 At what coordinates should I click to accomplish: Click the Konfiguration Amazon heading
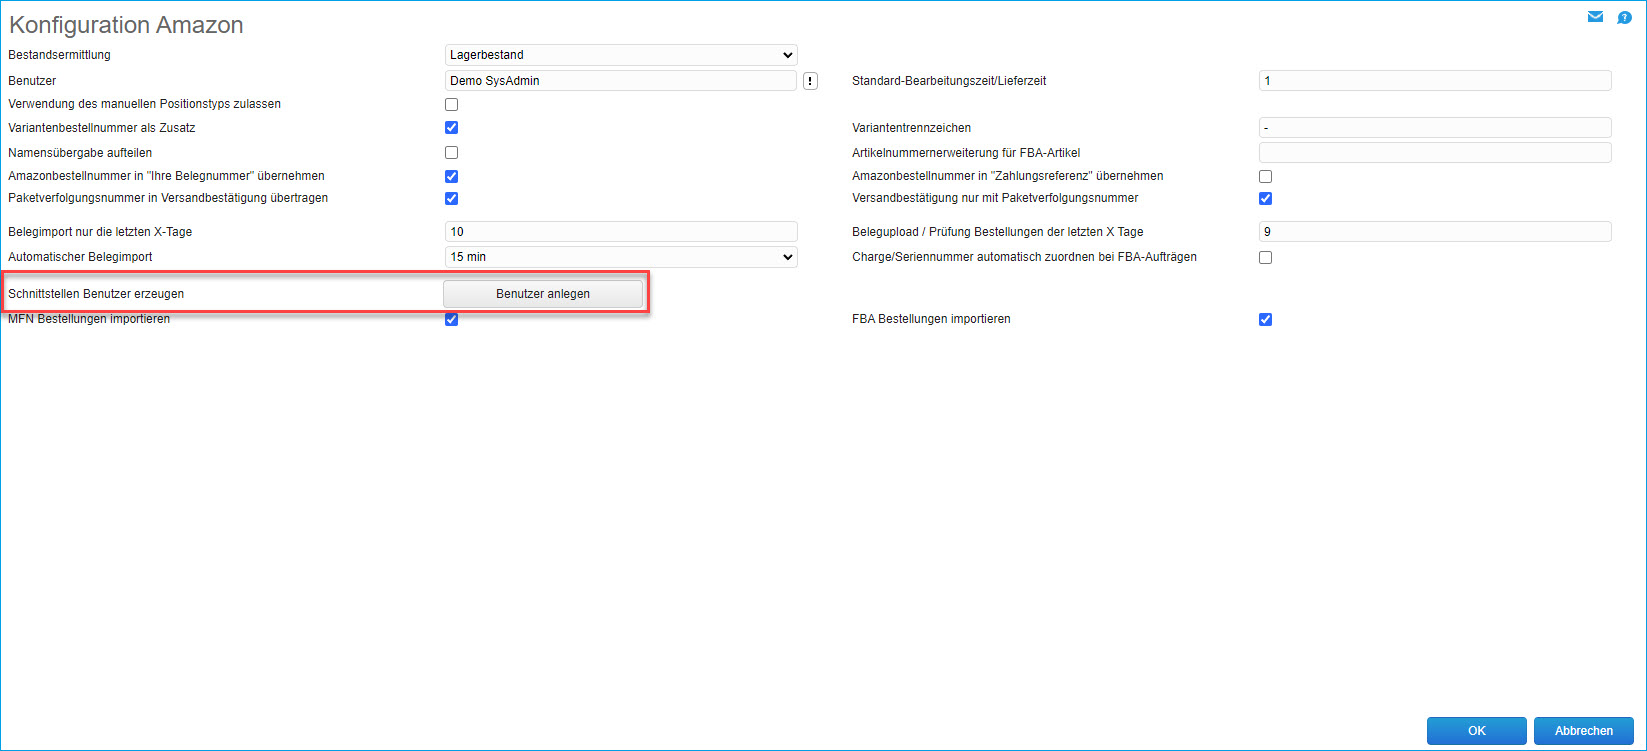(x=126, y=25)
